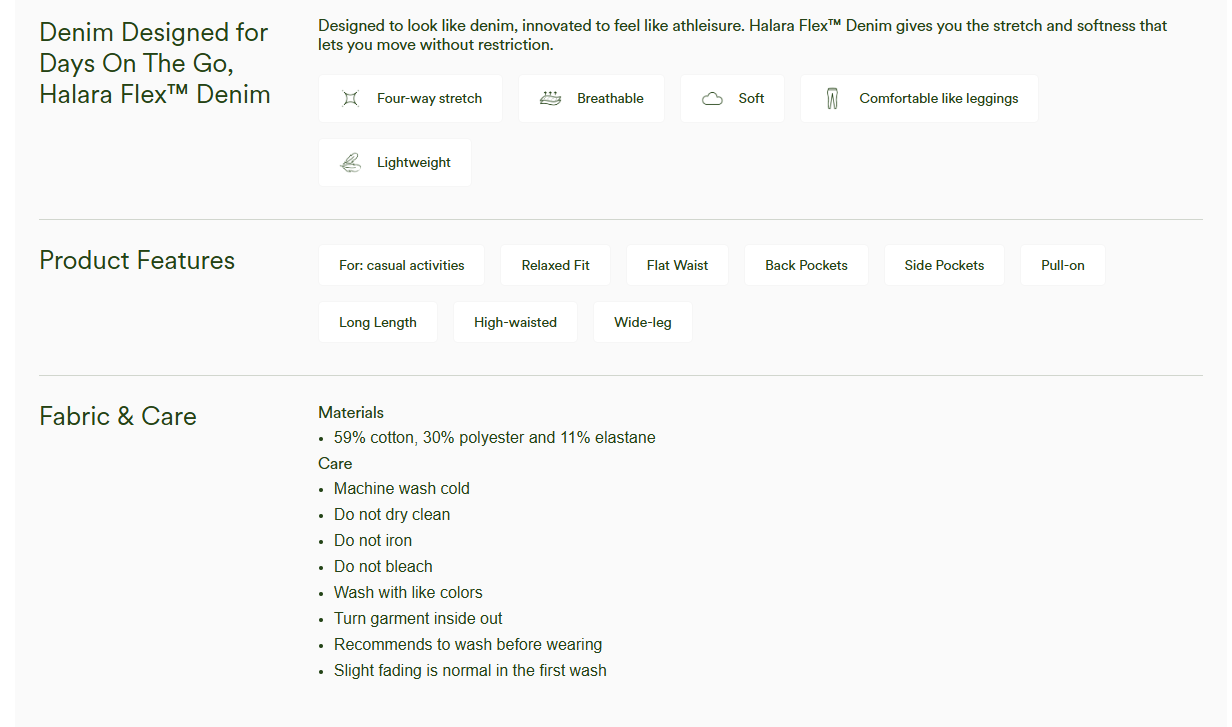This screenshot has width=1232, height=727.
Task: Select the Comfortable like leggings label
Action: (938, 99)
